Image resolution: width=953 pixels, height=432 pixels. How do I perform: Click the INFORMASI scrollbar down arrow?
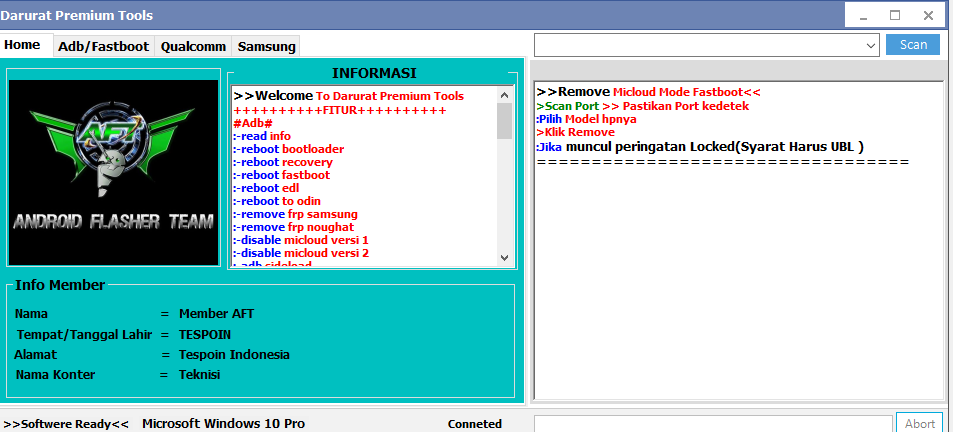pyautogui.click(x=504, y=258)
